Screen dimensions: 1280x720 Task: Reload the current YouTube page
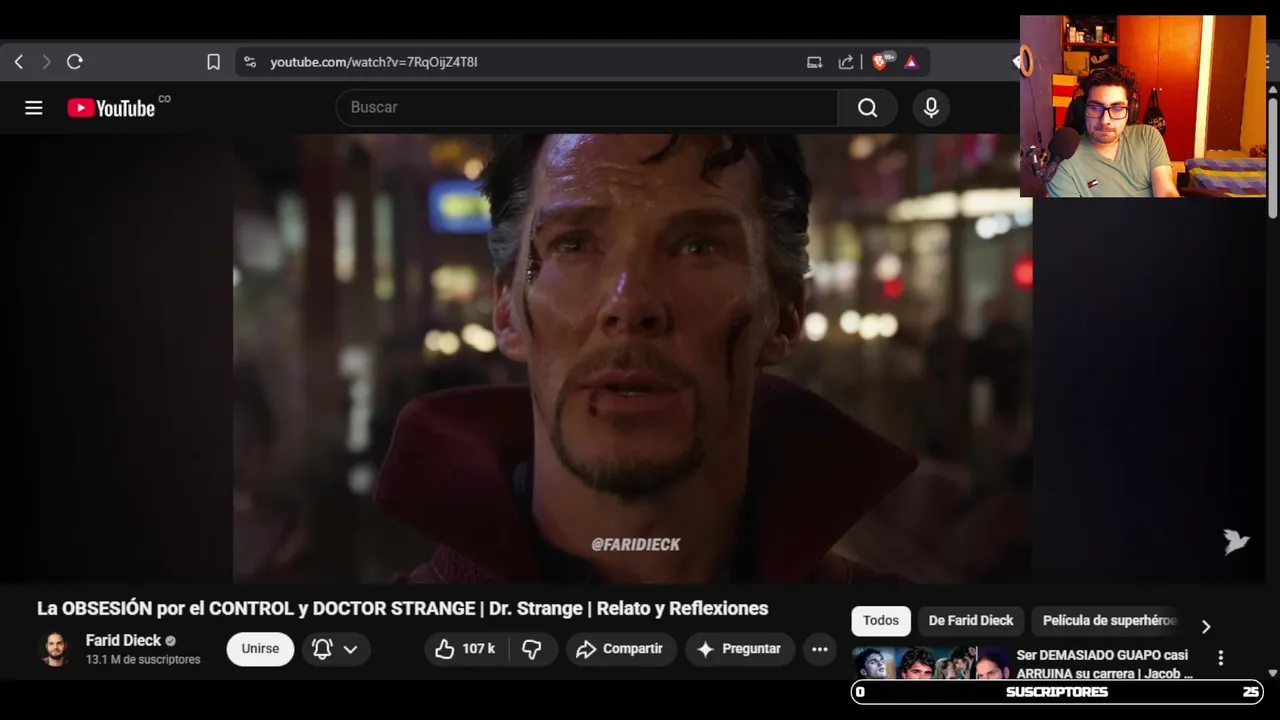click(x=74, y=62)
